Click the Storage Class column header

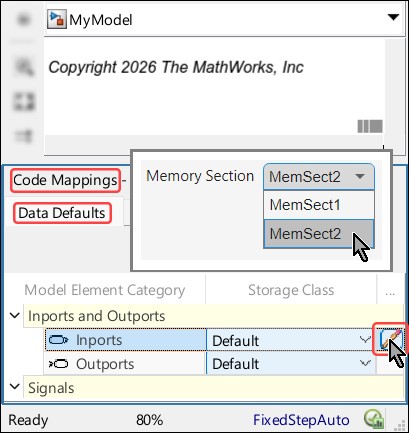point(291,290)
